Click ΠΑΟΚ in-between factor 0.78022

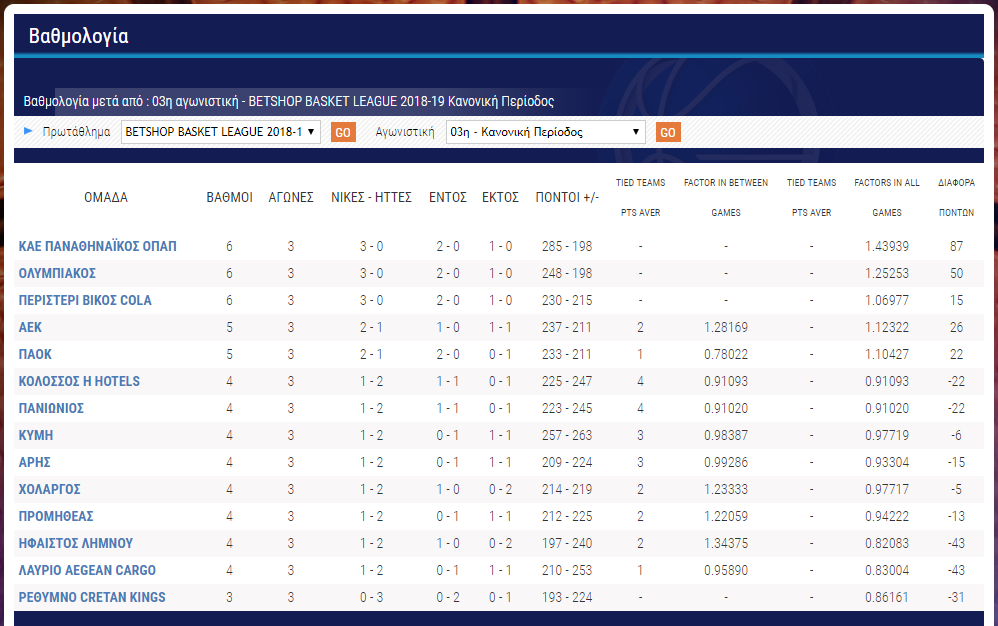tap(726, 354)
